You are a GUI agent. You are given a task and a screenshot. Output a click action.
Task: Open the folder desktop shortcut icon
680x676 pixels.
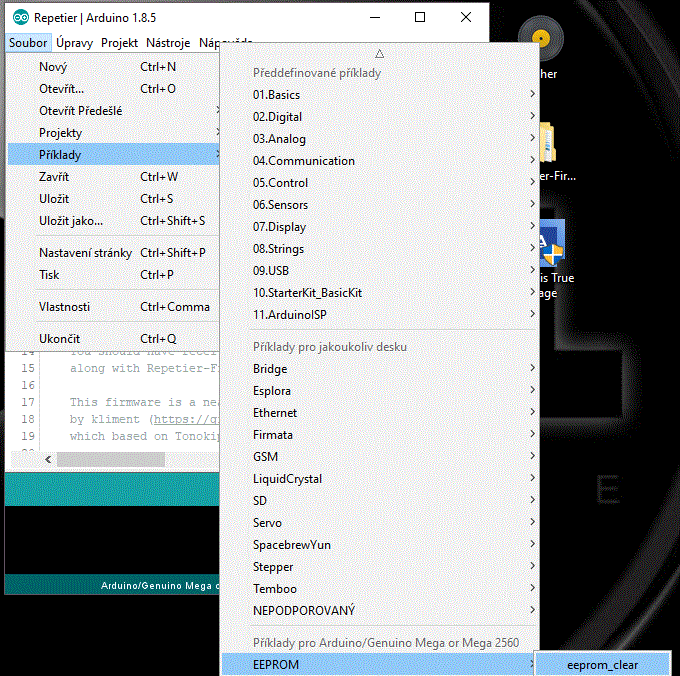click(546, 143)
